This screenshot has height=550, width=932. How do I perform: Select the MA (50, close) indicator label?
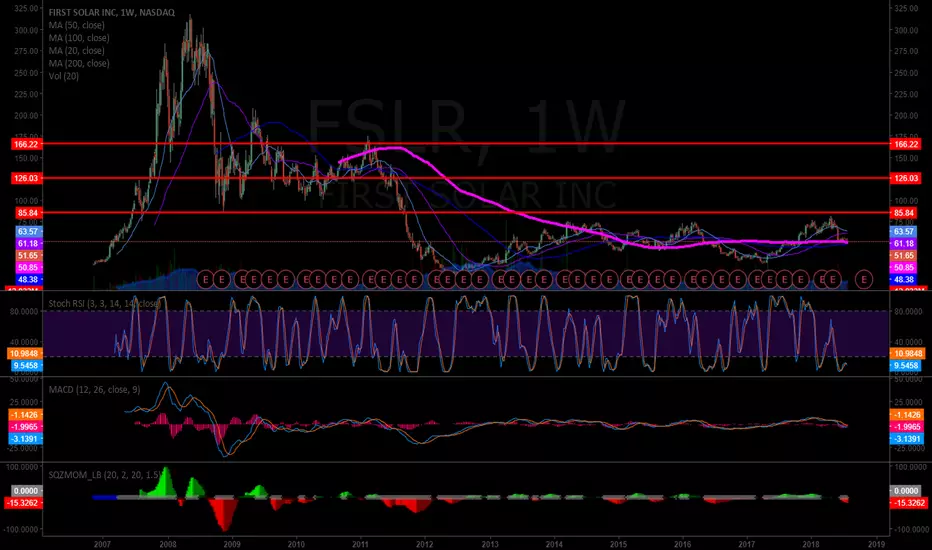(77, 25)
